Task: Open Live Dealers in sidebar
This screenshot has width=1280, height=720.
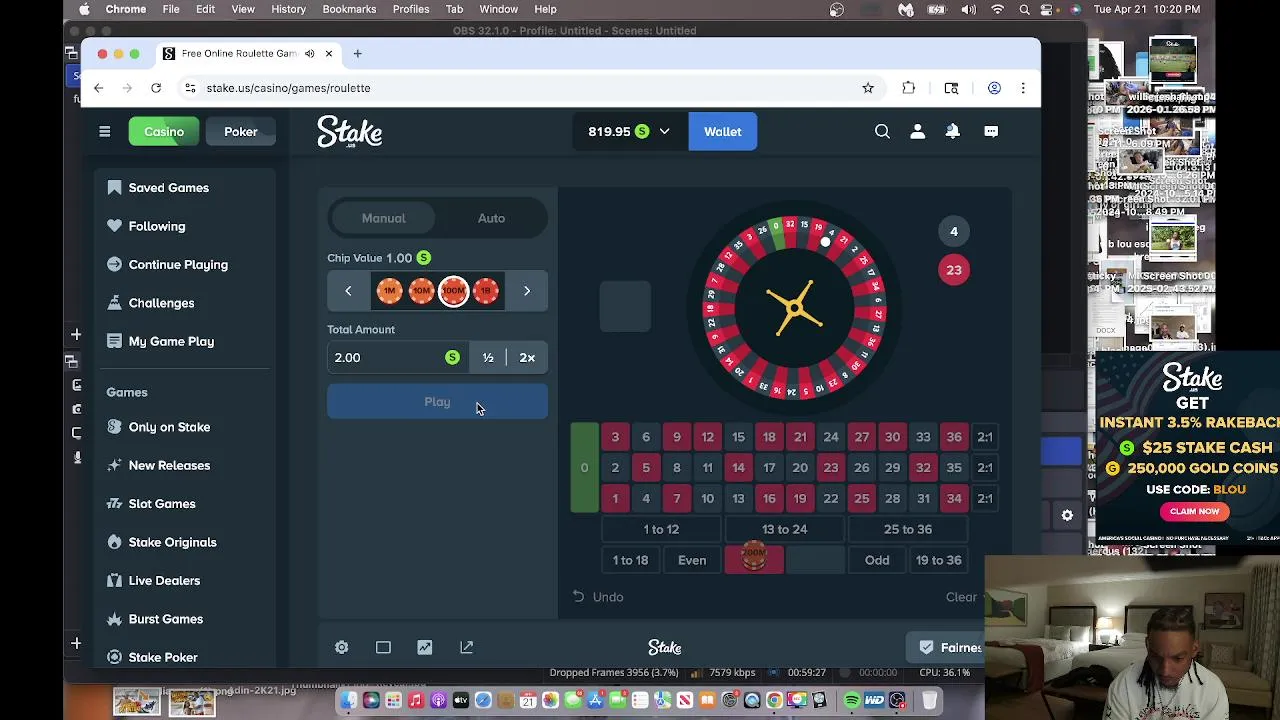Action: coord(164,580)
